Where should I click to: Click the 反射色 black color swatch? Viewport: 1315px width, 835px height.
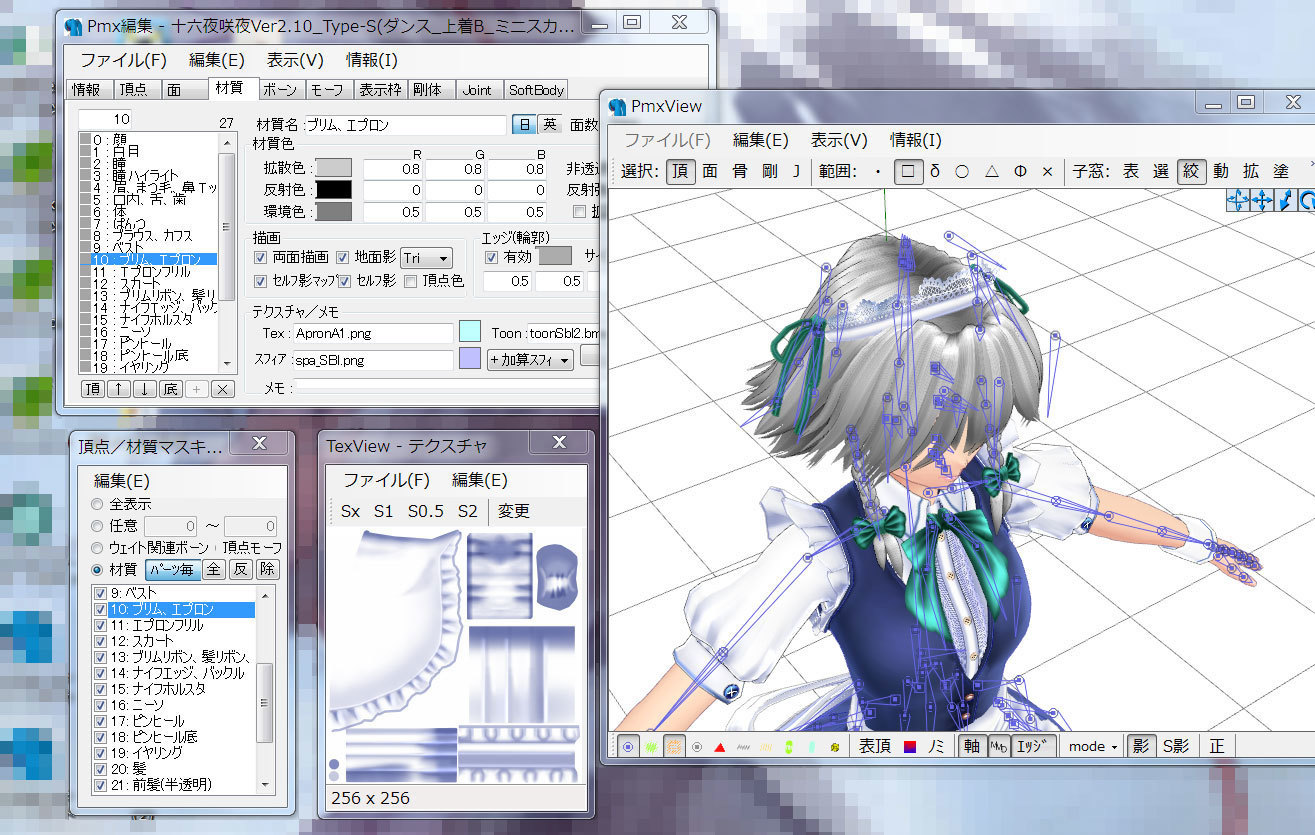[x=334, y=190]
